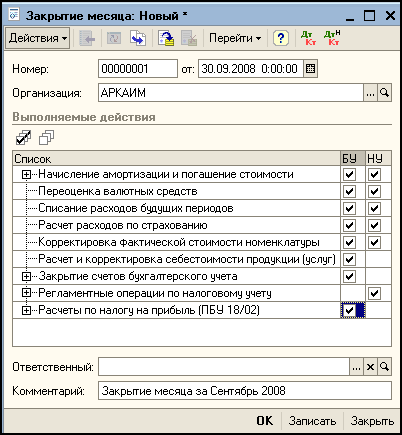Image resolution: width=402 pixels, height=435 pixels.
Task: Expand Регламентные операции по налоговому учету
Action: click(26, 293)
